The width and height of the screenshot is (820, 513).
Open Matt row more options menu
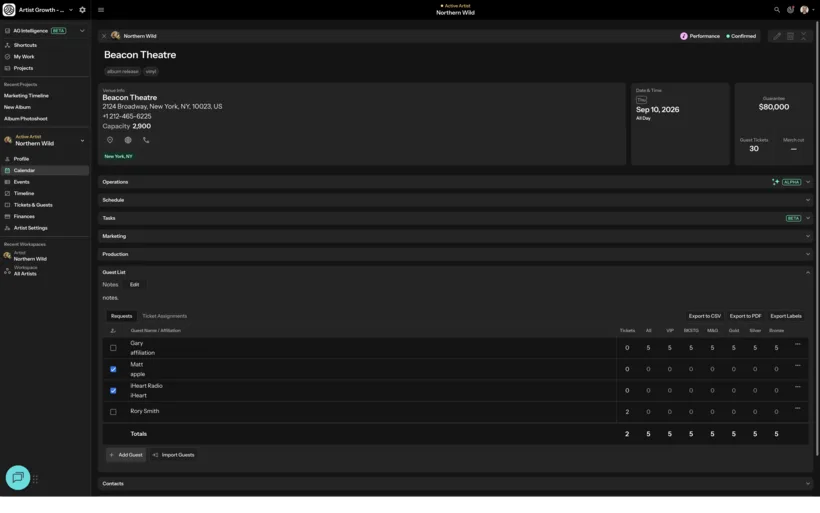click(798, 366)
